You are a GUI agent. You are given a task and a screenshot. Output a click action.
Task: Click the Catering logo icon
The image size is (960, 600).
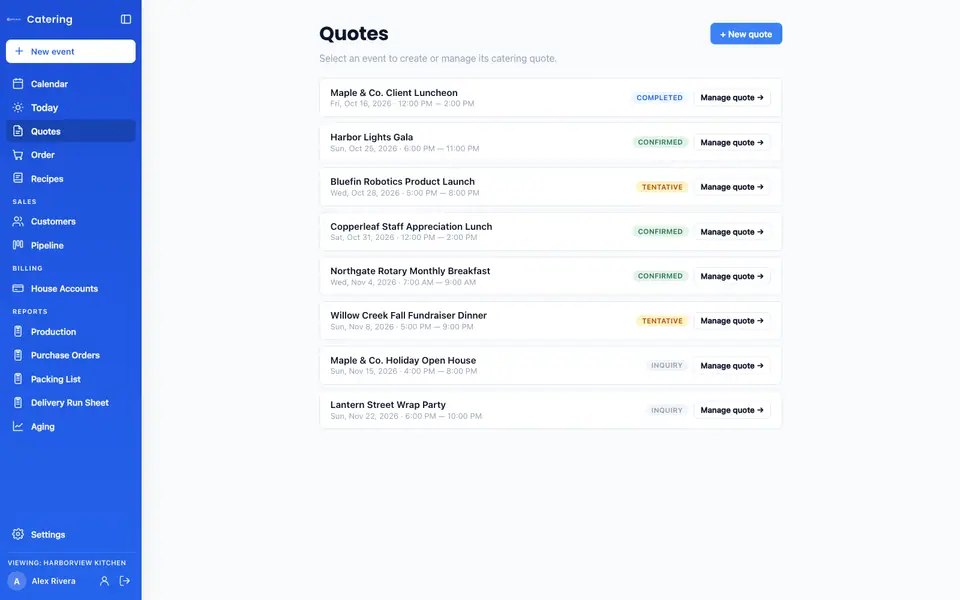[x=13, y=19]
